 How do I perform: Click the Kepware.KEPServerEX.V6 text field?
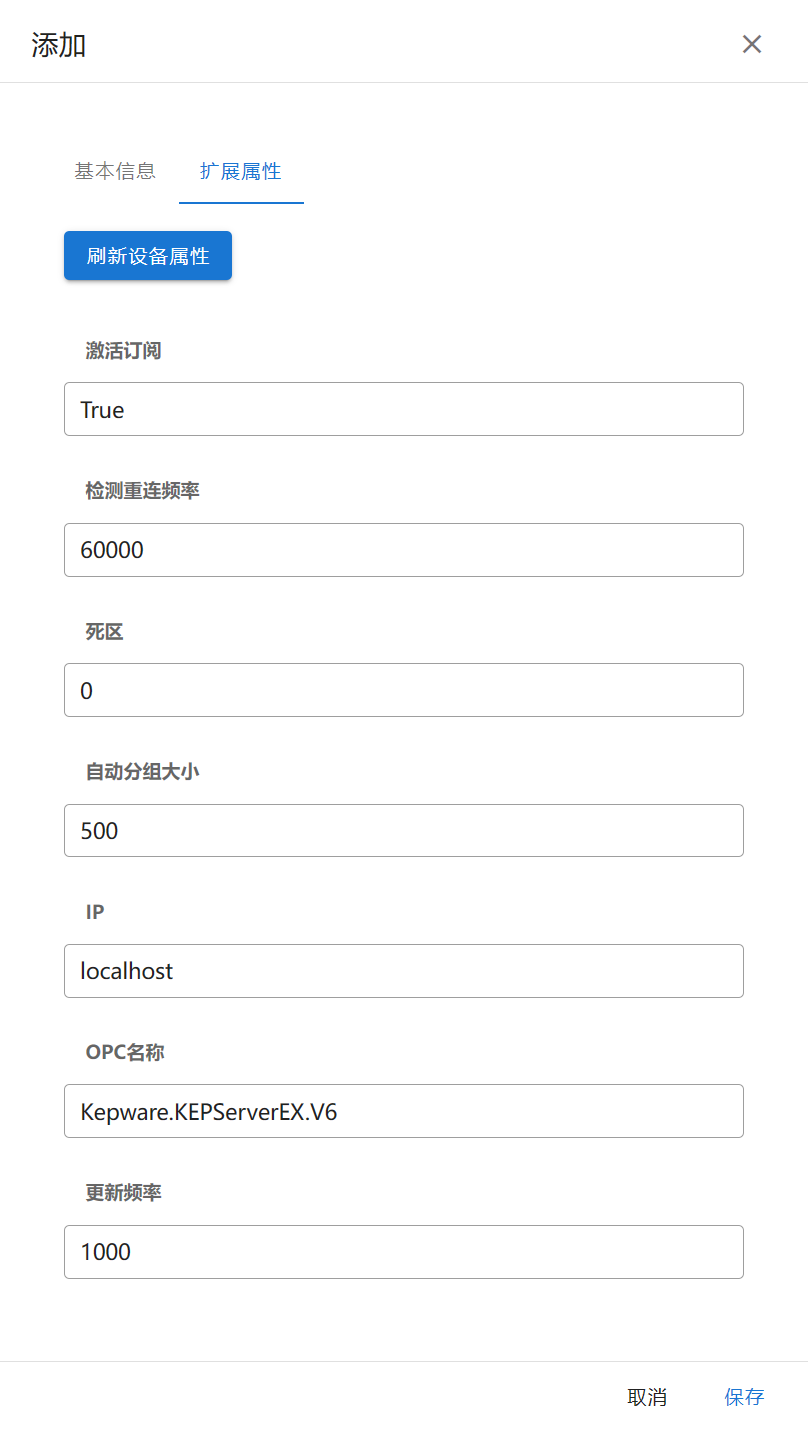[403, 1111]
